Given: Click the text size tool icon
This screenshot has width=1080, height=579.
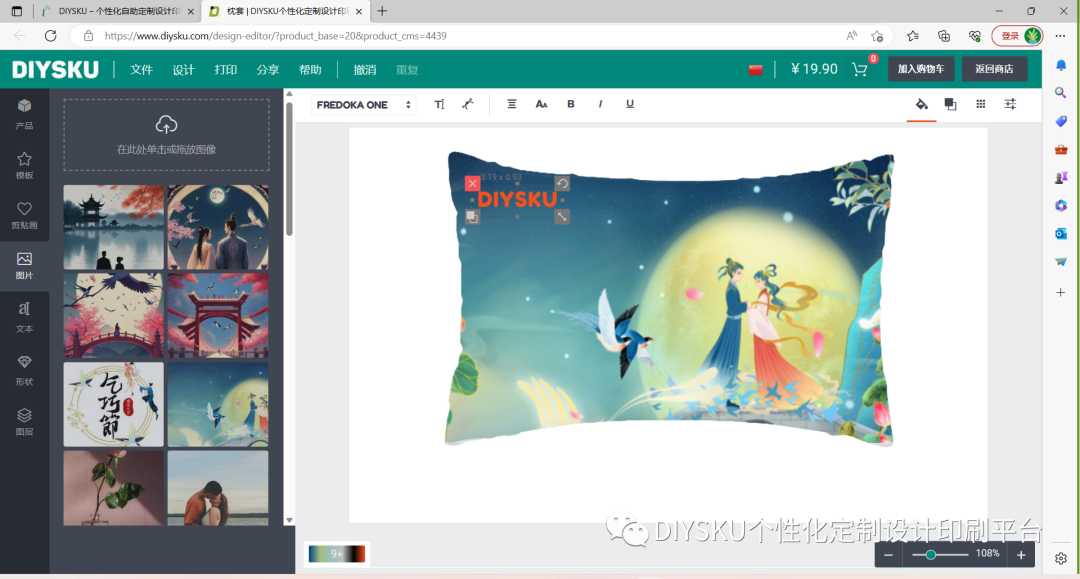Looking at the screenshot, I should 439,105.
